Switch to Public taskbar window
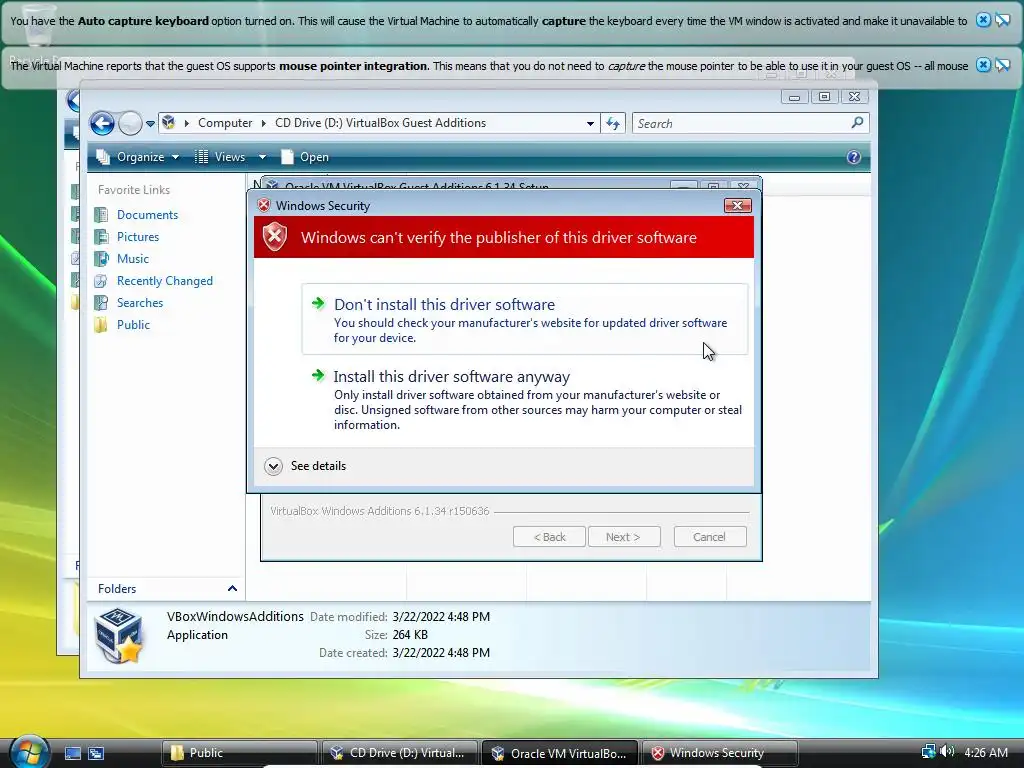 (x=239, y=753)
